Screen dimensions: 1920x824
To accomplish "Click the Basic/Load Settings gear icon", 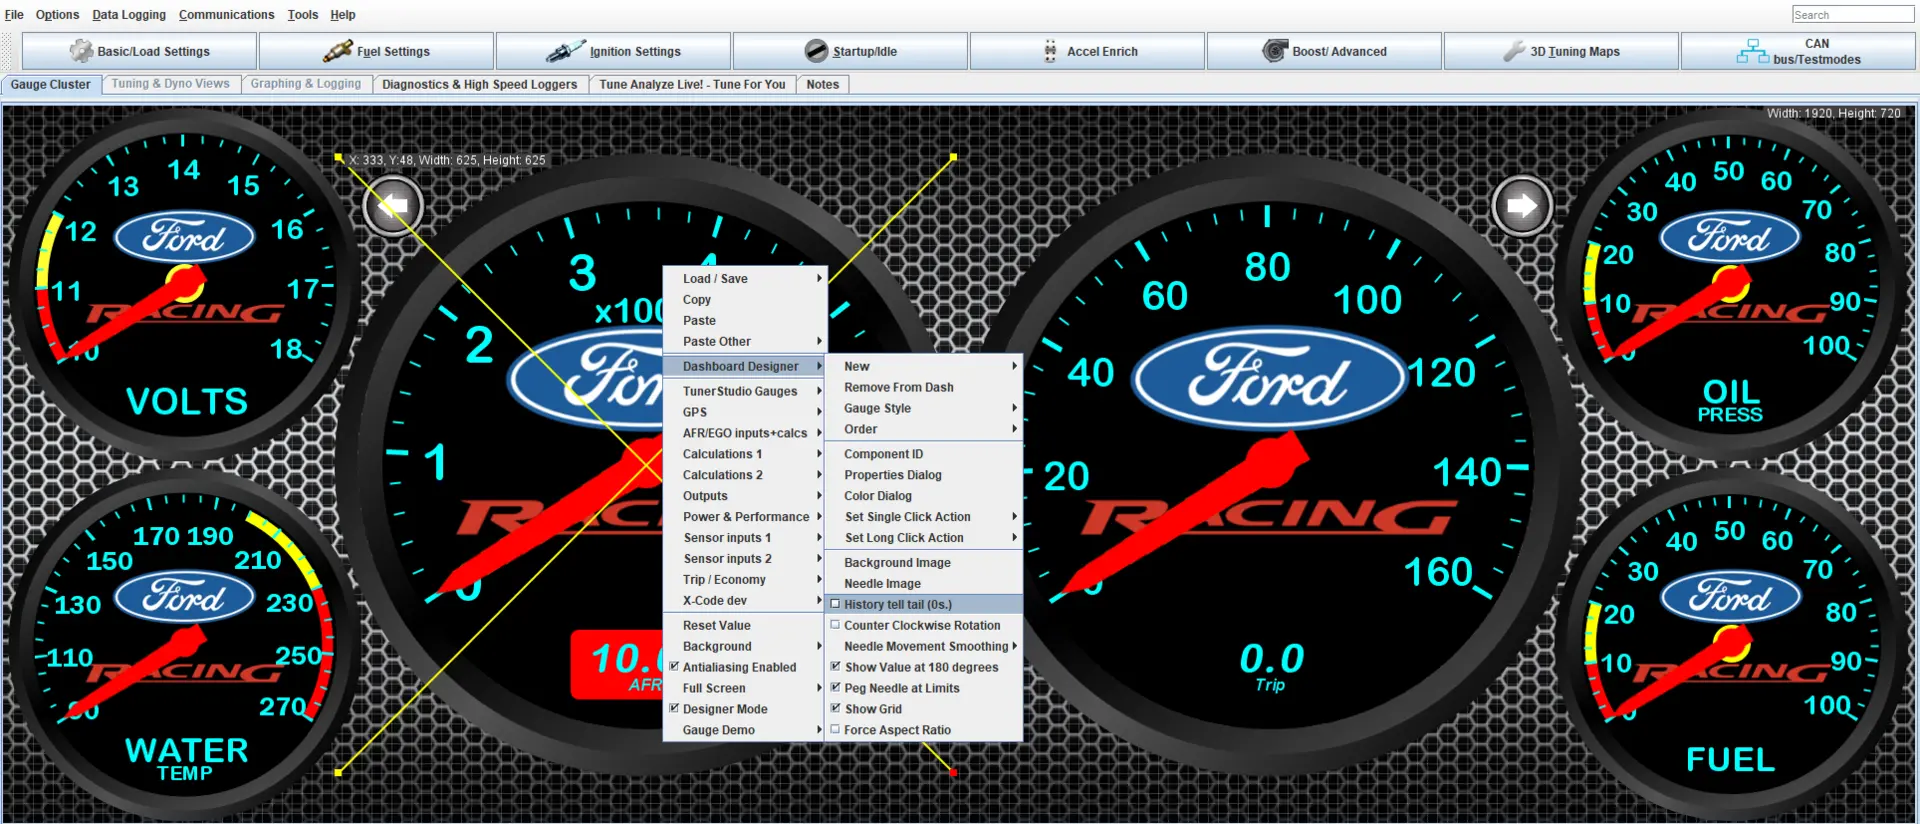I will point(81,51).
